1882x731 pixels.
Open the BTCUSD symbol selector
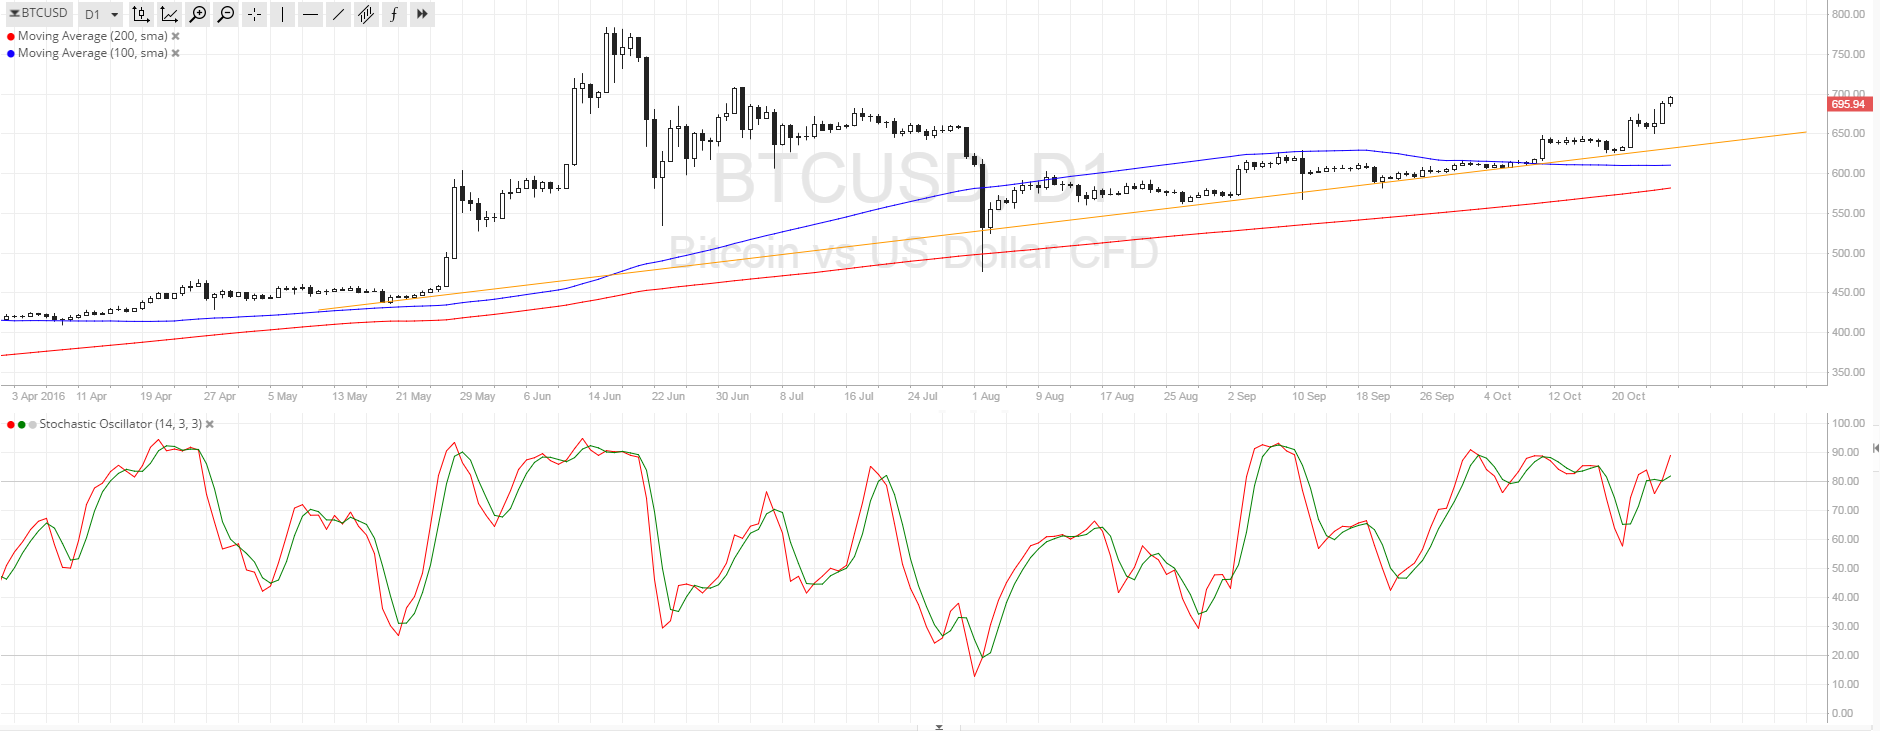(x=38, y=13)
